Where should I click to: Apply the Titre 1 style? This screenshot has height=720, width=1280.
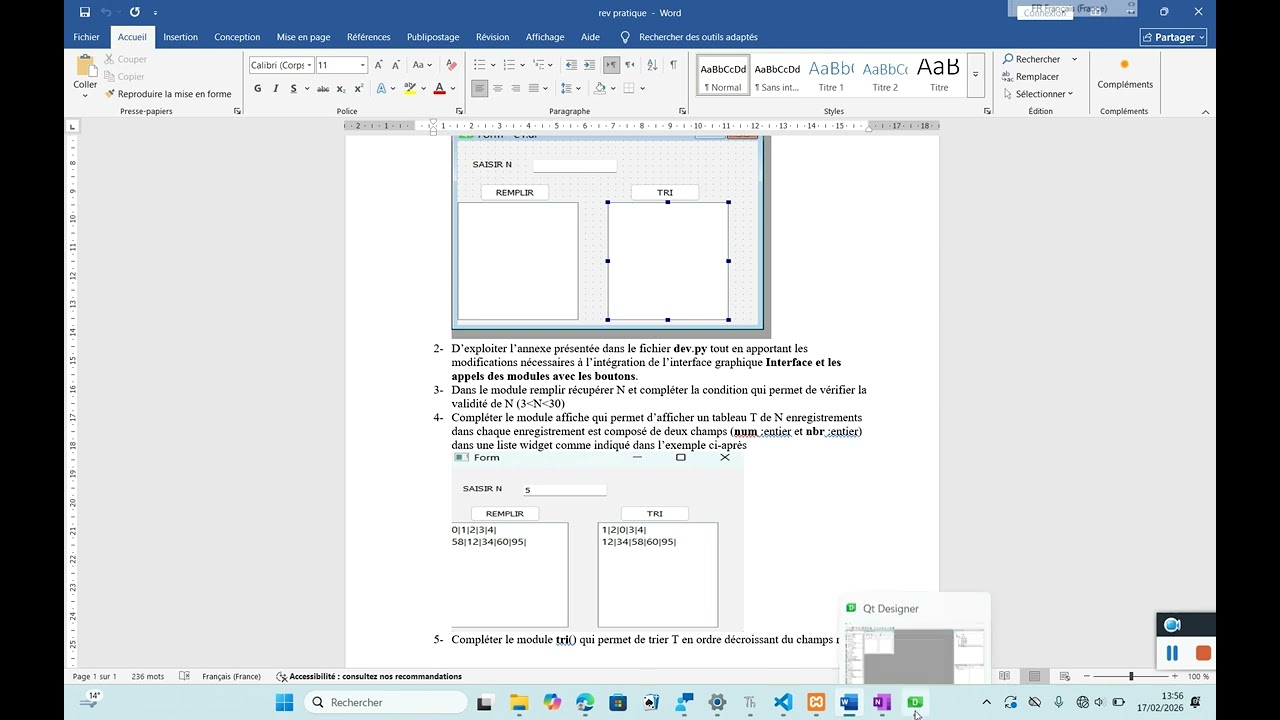tap(831, 75)
